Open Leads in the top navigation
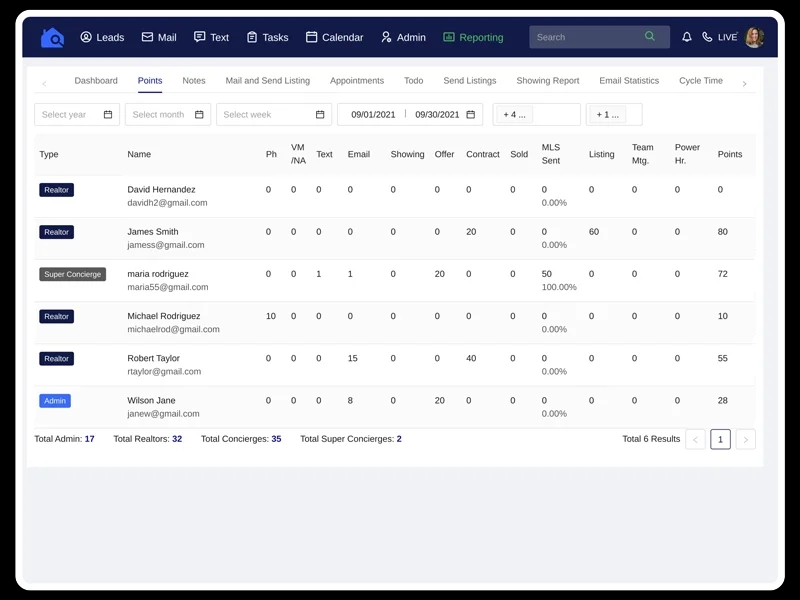Screen dimensions: 800x600 tap(102, 37)
